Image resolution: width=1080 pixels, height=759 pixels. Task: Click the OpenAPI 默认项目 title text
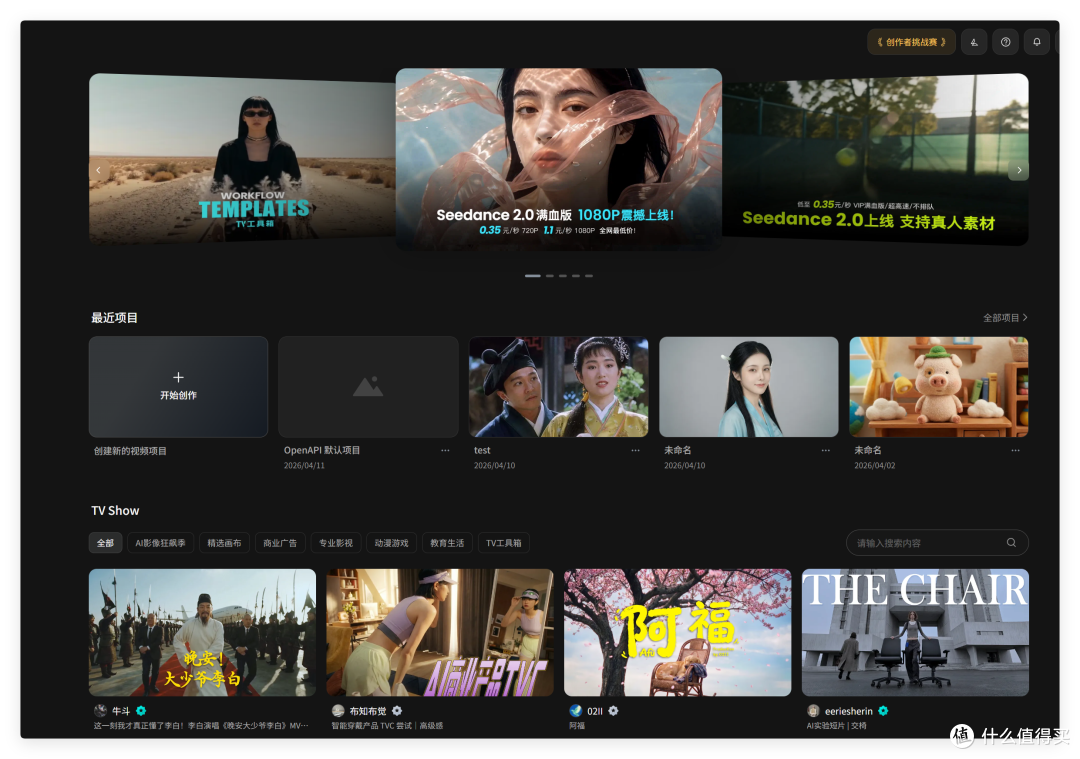[x=322, y=450]
